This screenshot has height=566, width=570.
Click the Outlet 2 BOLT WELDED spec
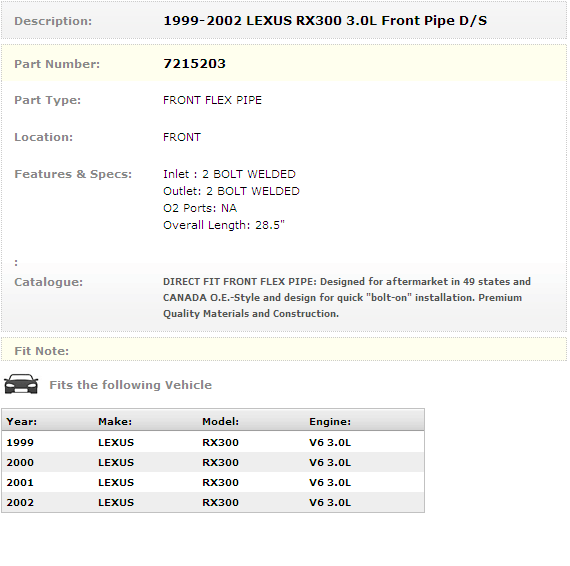pyautogui.click(x=231, y=191)
